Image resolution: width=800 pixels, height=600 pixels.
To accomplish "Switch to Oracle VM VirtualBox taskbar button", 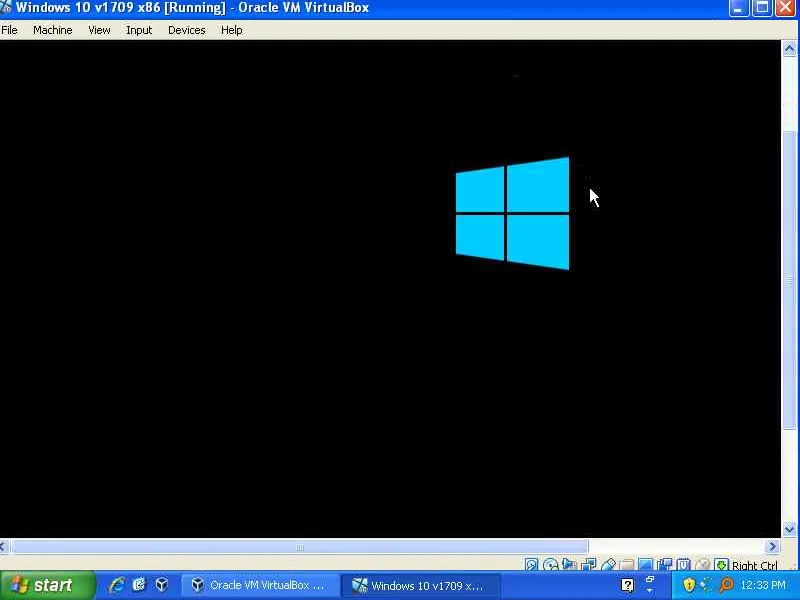I will [x=260, y=585].
